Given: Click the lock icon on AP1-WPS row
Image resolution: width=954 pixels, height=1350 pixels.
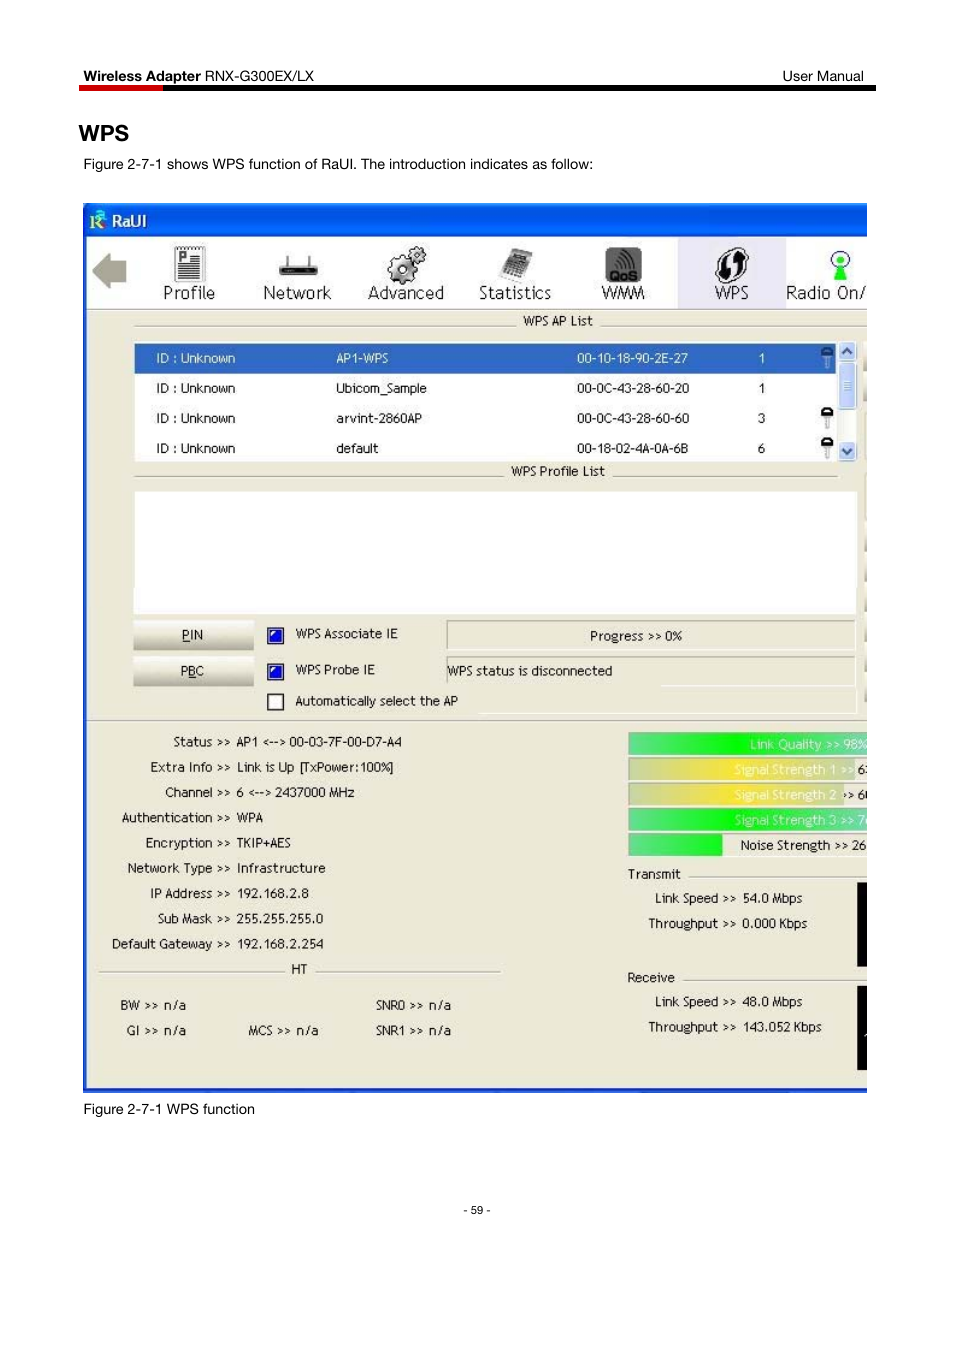Looking at the screenshot, I should point(827,357).
